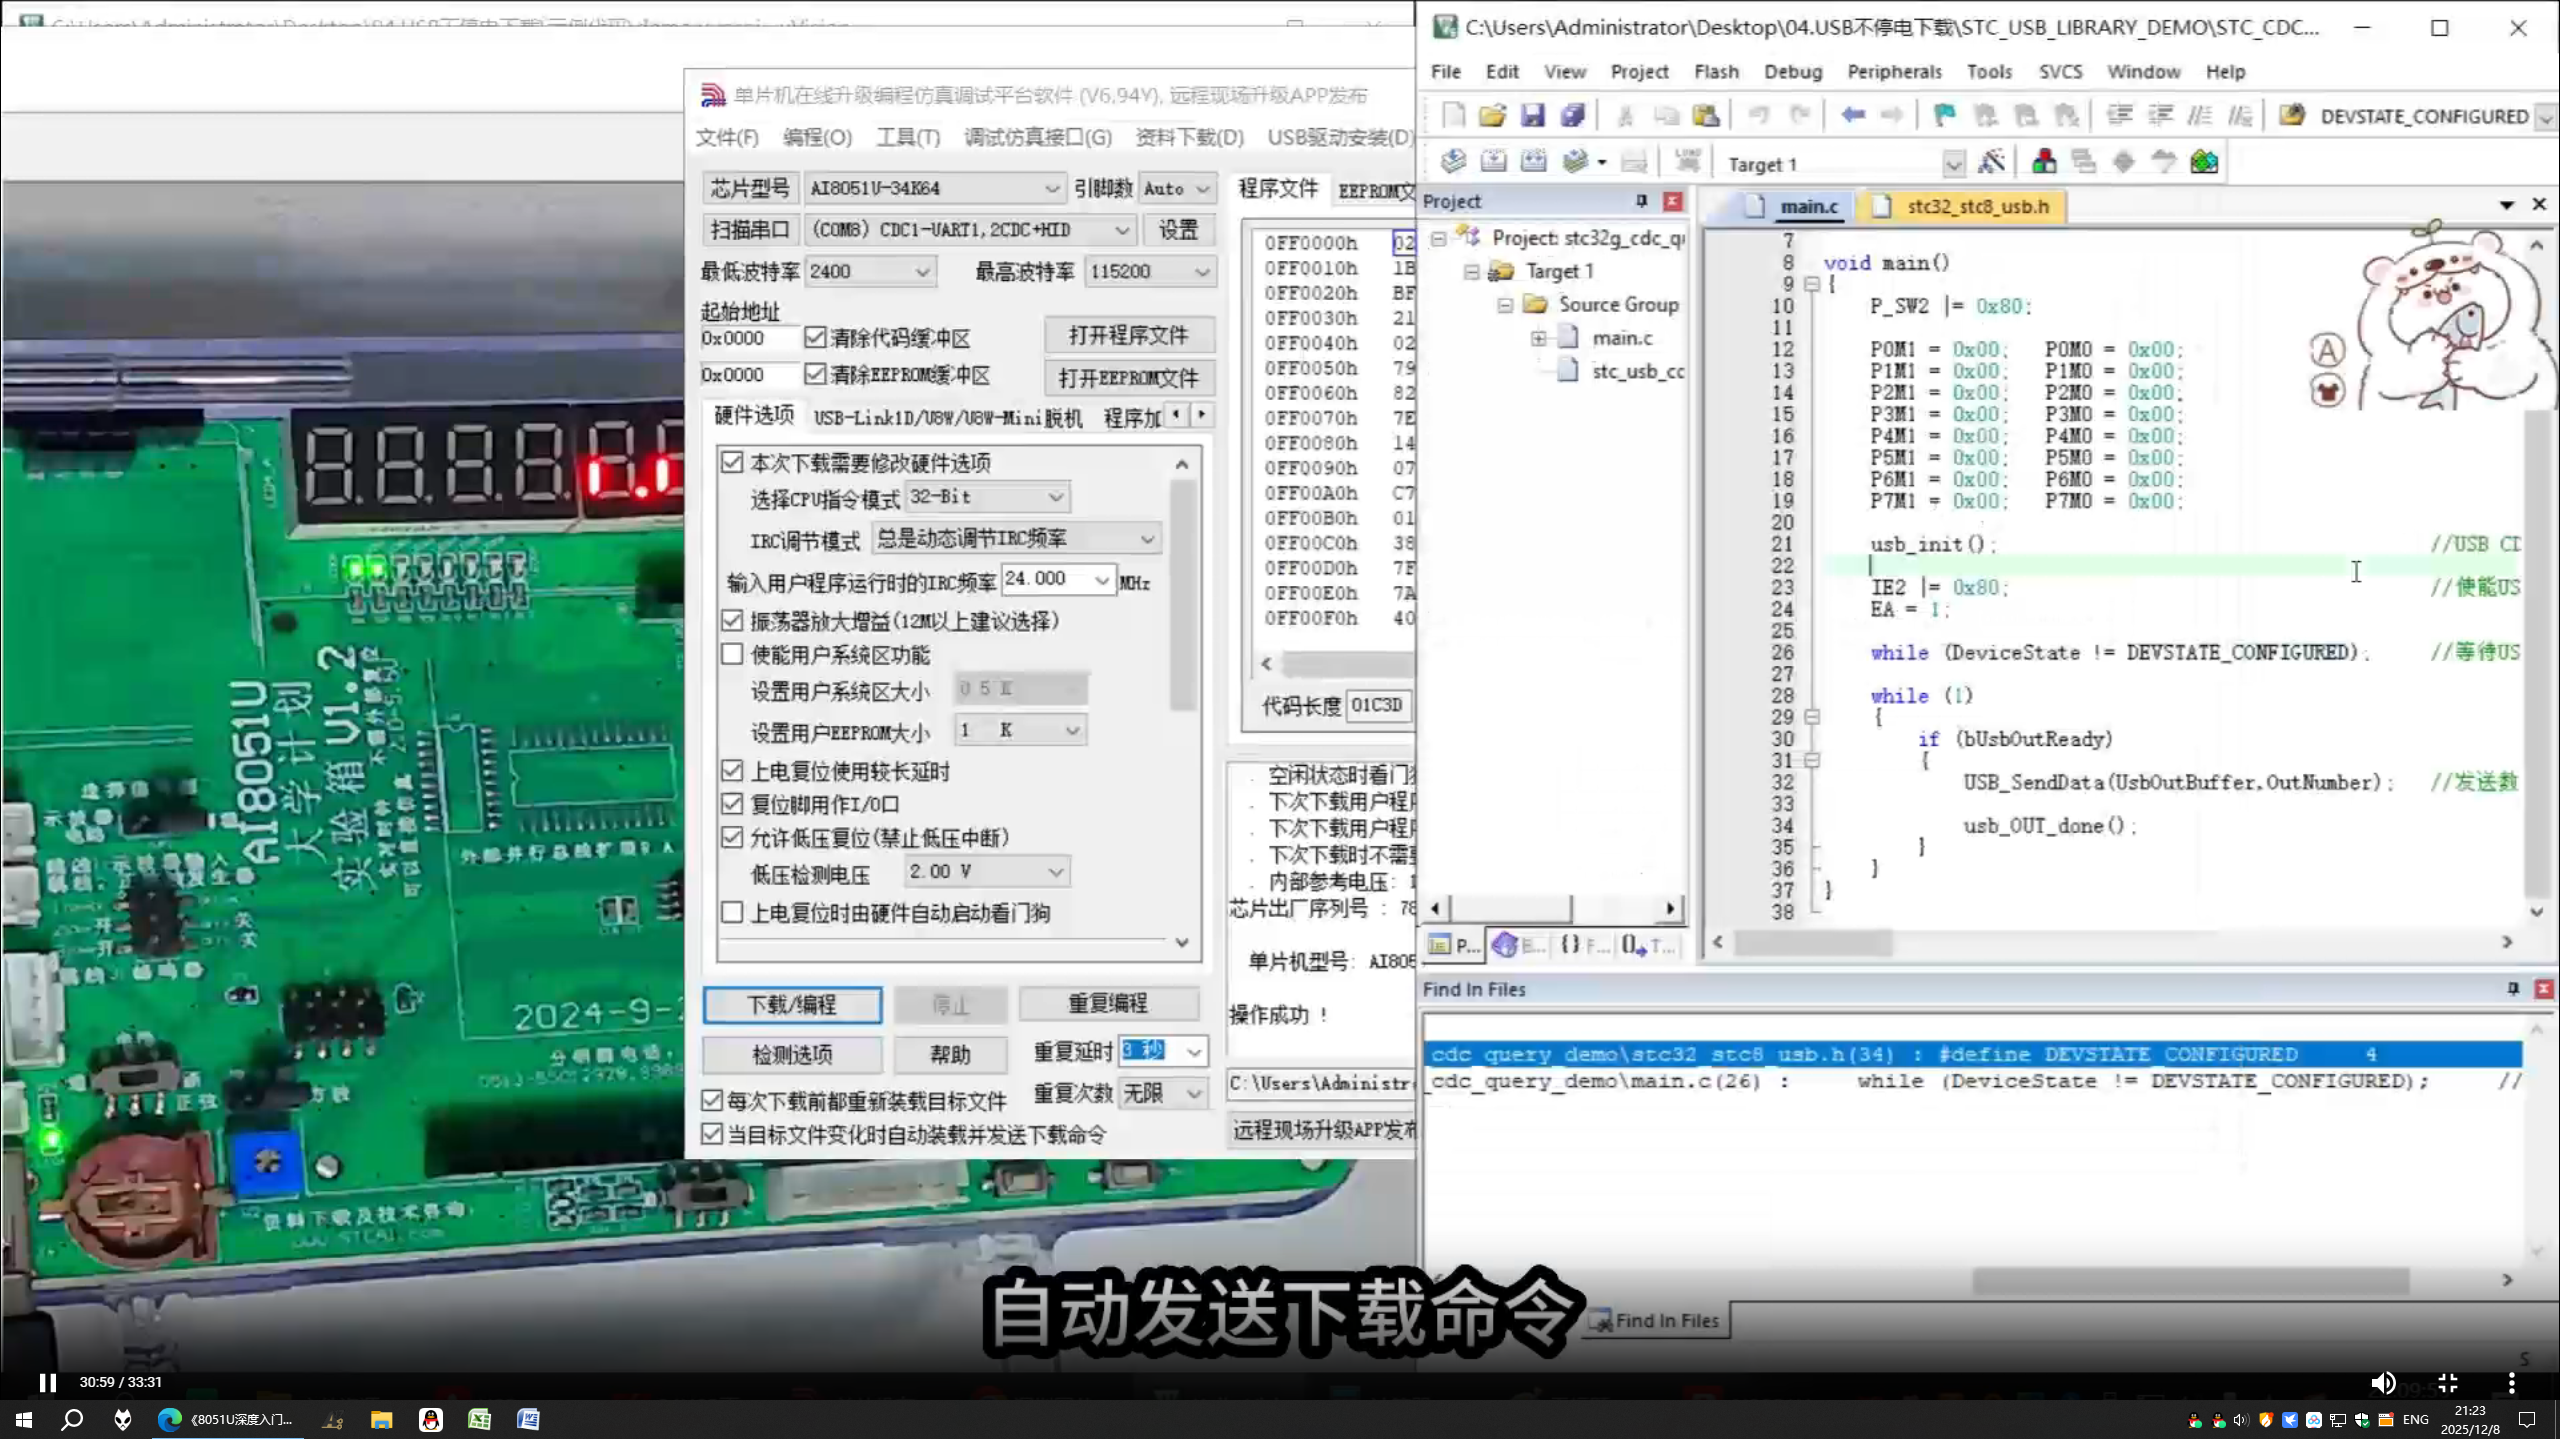Click the Build toolbar icon in Keil
The image size is (2560, 1439).
tap(1492, 161)
